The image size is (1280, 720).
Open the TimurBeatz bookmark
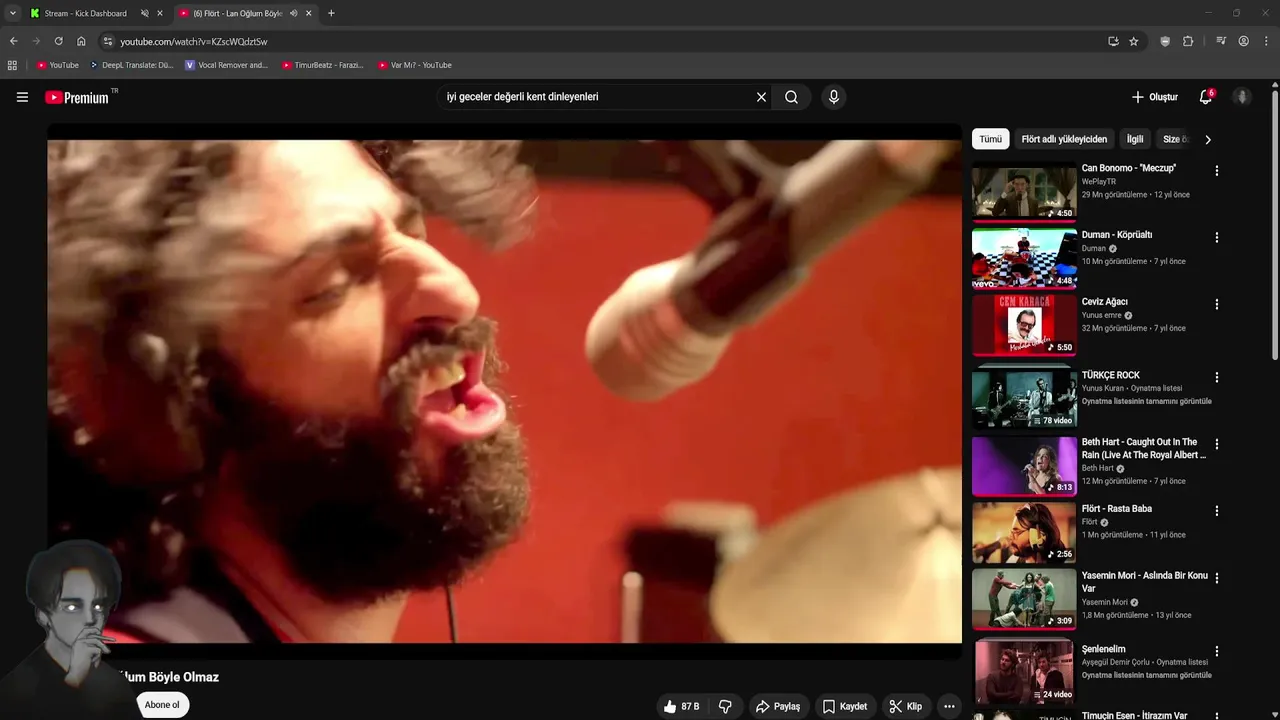click(322, 65)
